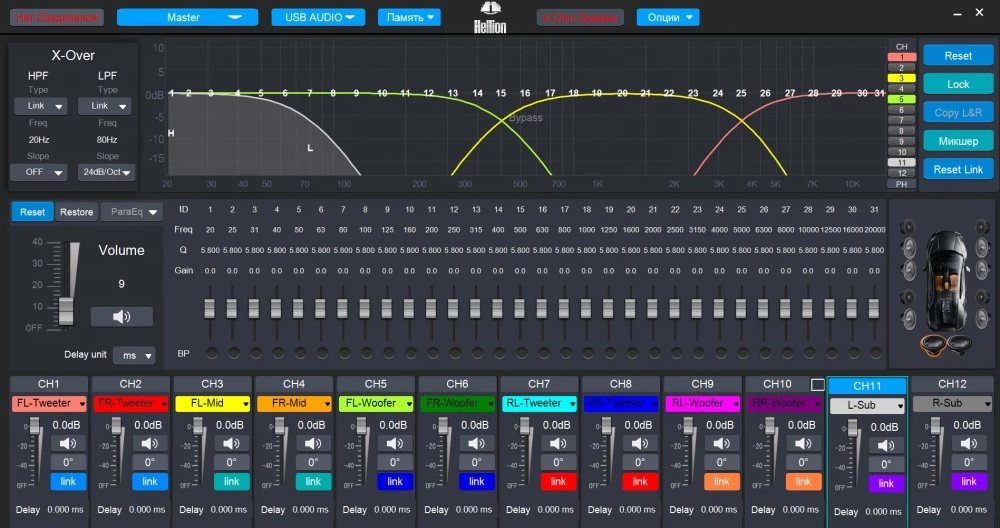The height and width of the screenshot is (528, 1000).
Task: Mute CH10 RR-Woofer speaker icon
Action: pyautogui.click(x=803, y=443)
